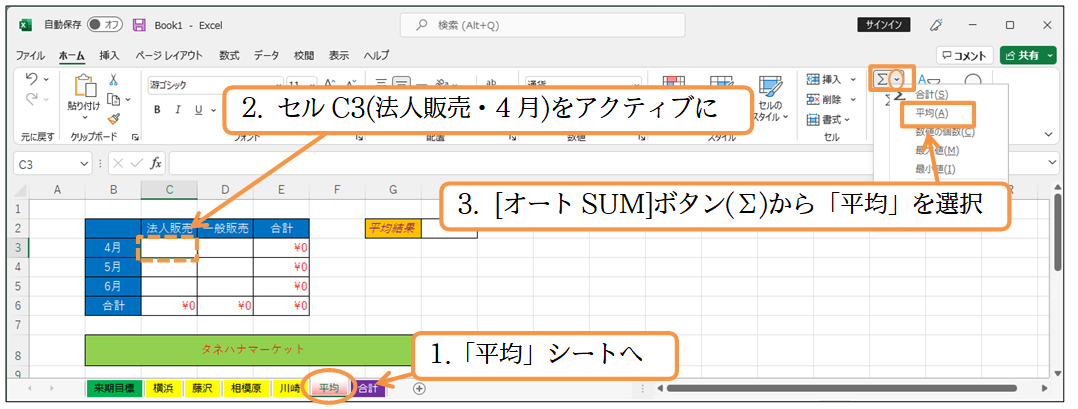
Task: Choose 合計(S) in the AutoSum menu
Action: click(932, 93)
